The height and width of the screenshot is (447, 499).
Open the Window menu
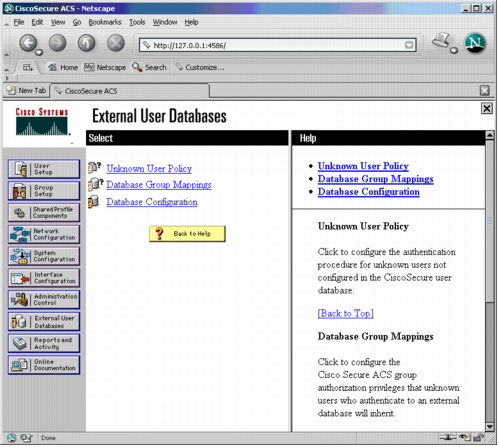tap(165, 22)
